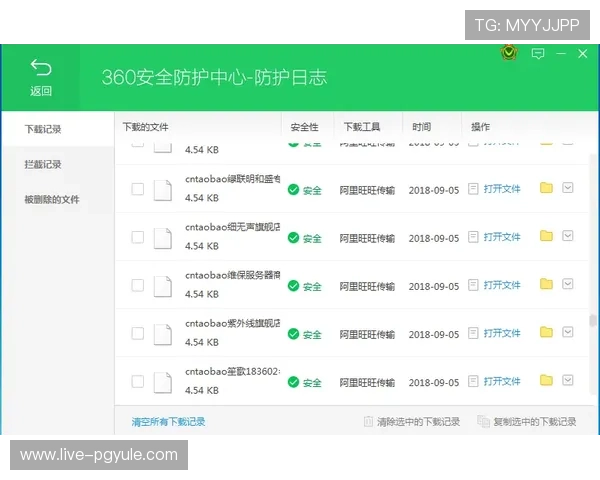Switch to 下载记录 sidebar tab

pos(58,129)
